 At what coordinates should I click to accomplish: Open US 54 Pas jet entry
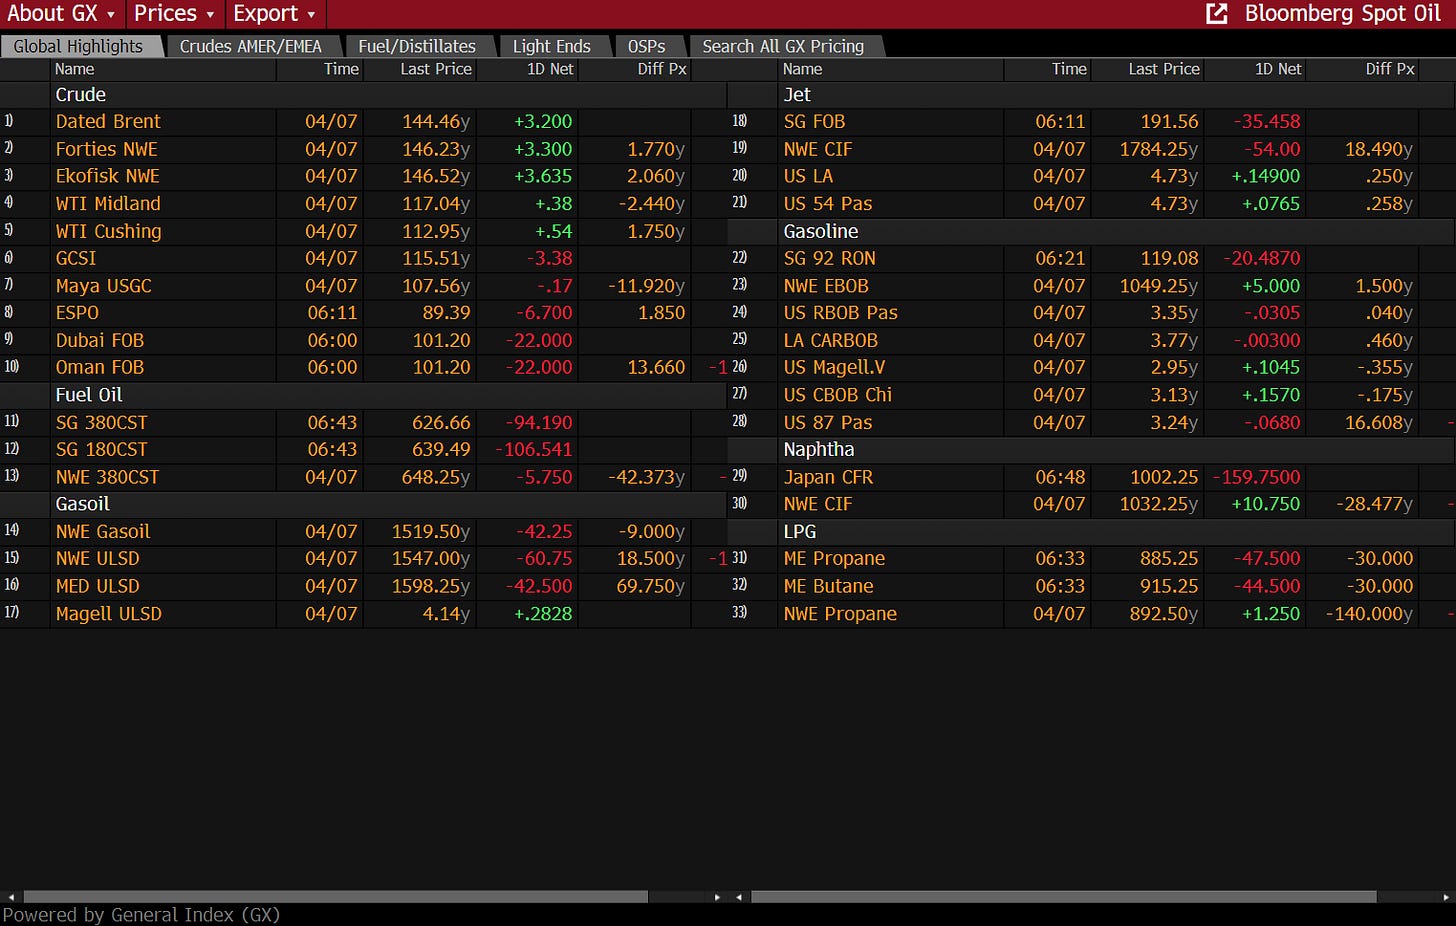pyautogui.click(x=1092, y=203)
